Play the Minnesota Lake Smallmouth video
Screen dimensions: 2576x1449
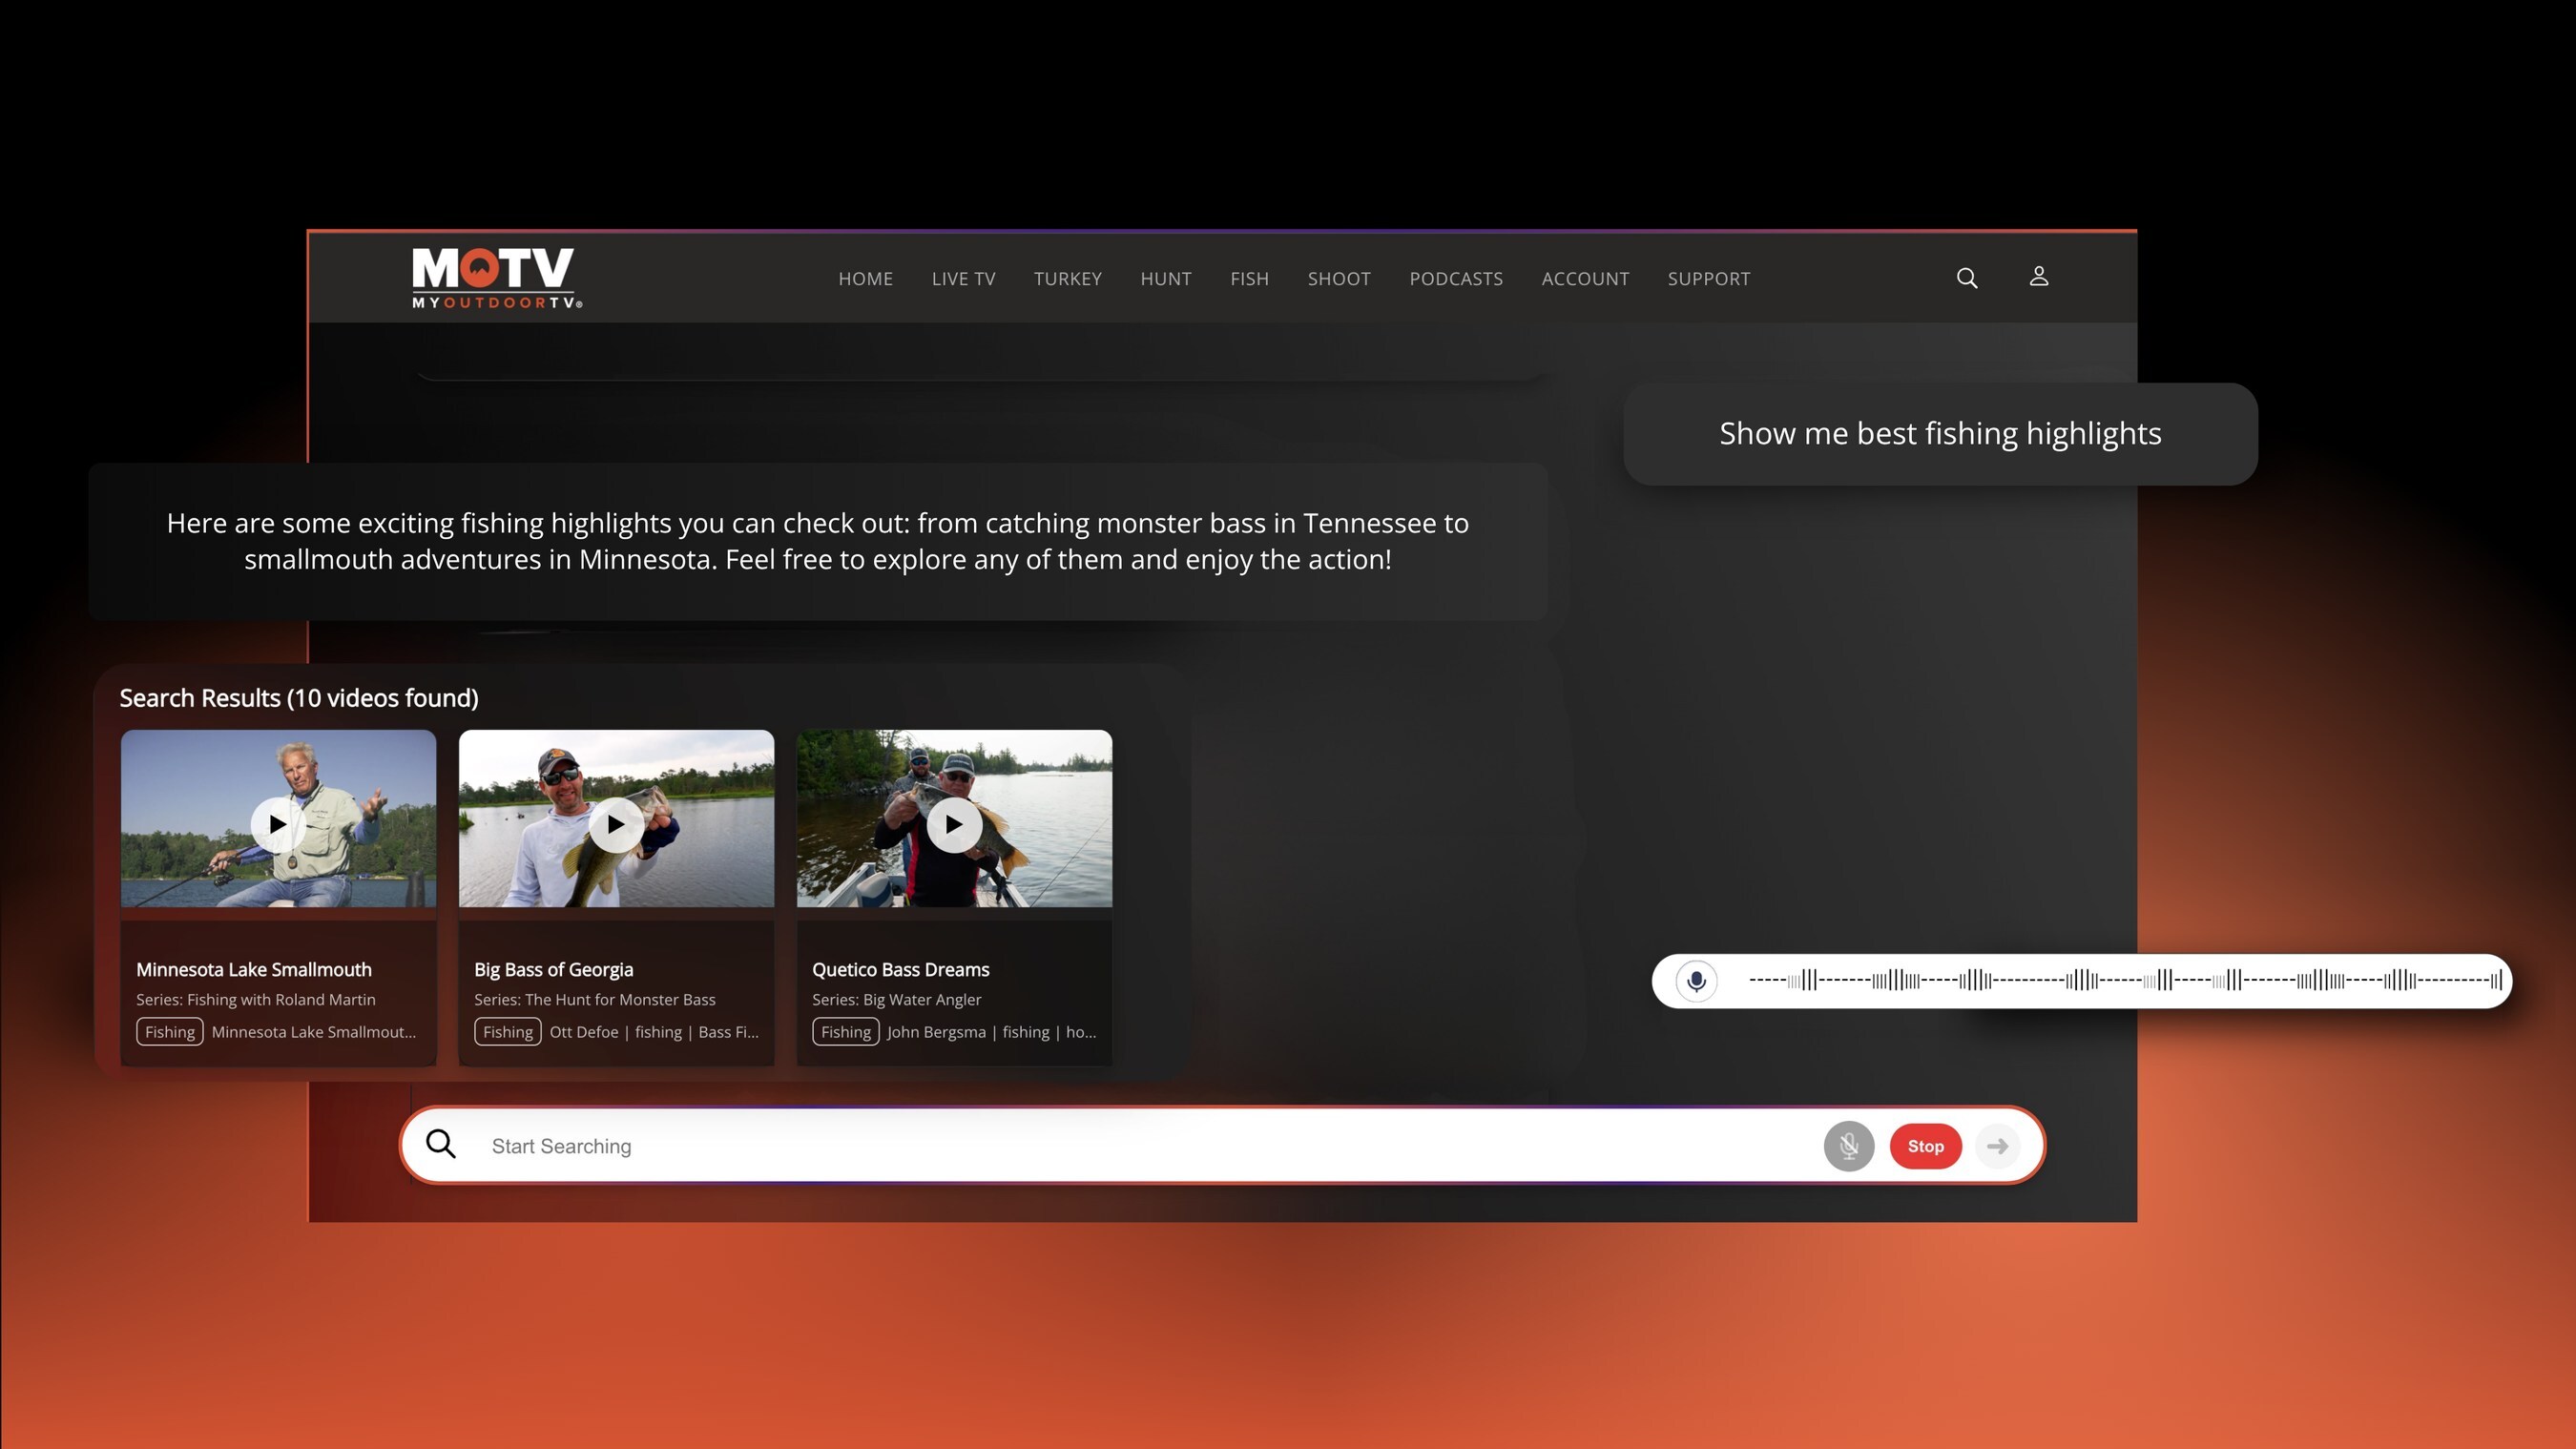coord(277,824)
